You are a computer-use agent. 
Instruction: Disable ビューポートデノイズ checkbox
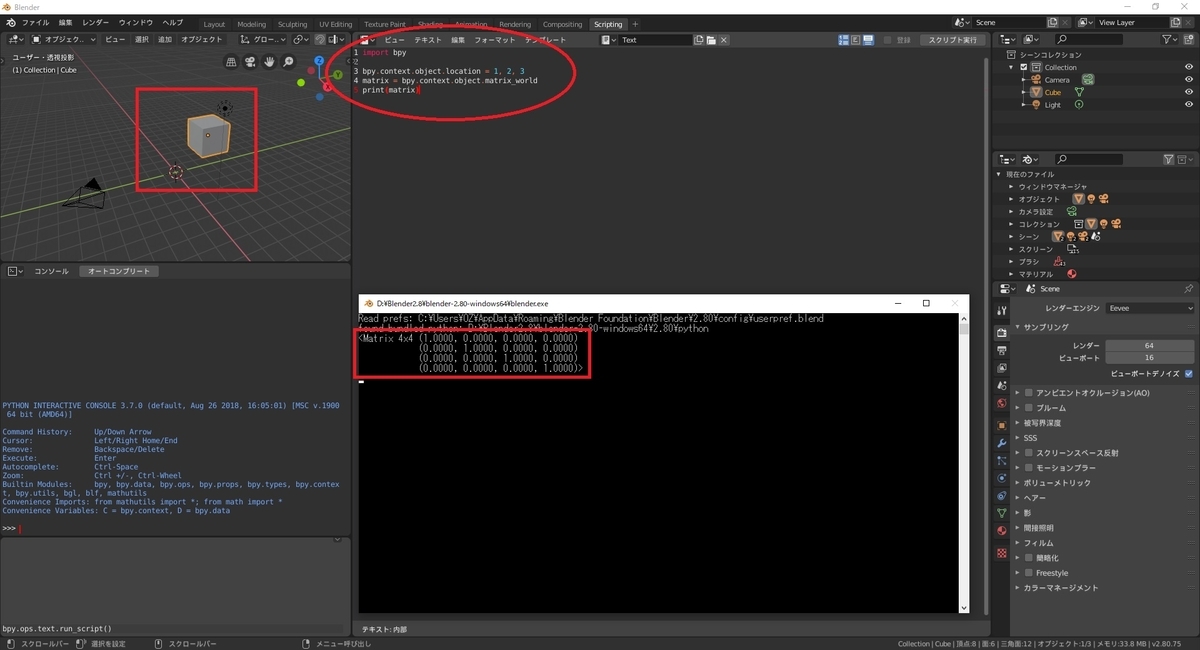coord(1188,373)
